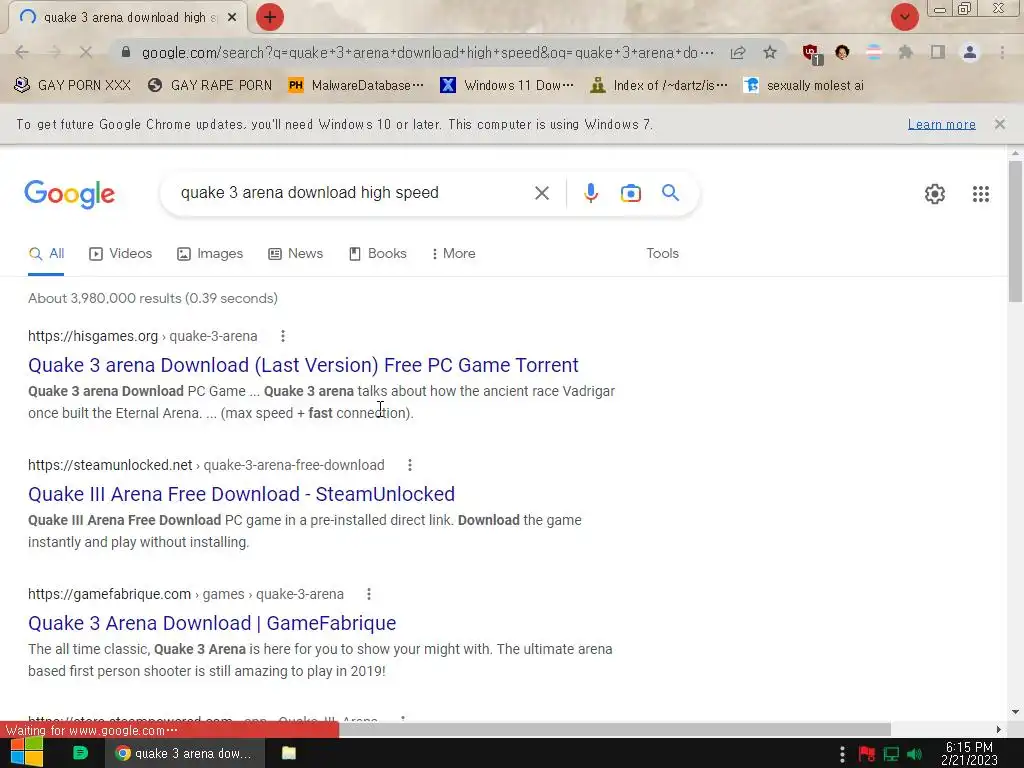
Task: Clear the search query with the X
Action: 541,193
